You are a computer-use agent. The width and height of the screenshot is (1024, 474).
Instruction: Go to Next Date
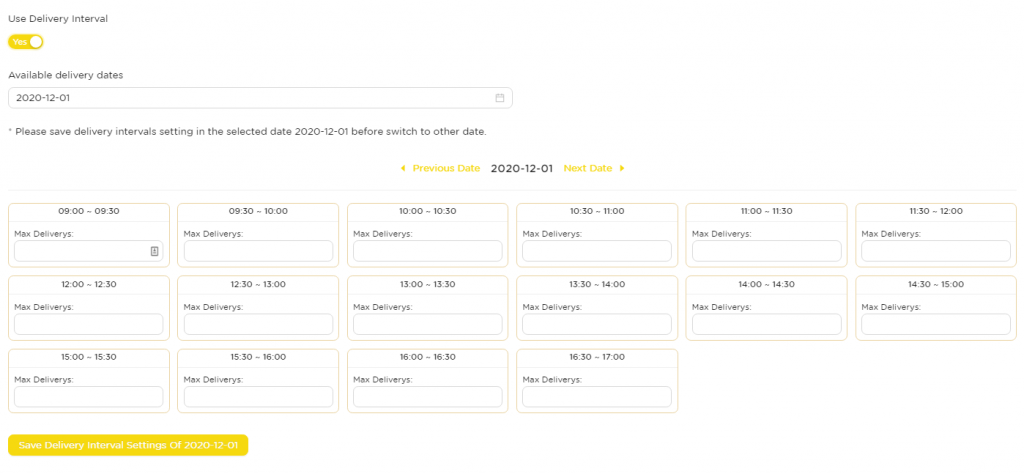pyautogui.click(x=588, y=168)
